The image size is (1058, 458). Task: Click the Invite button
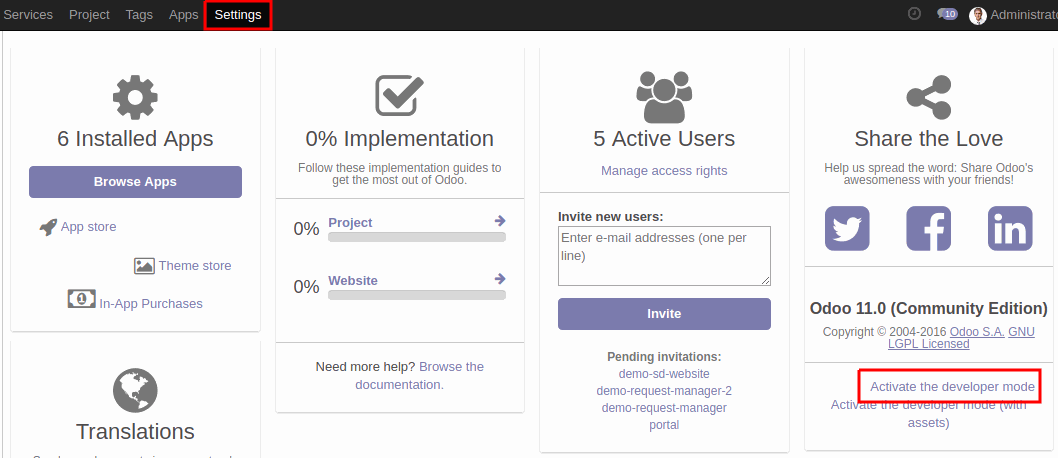point(664,314)
